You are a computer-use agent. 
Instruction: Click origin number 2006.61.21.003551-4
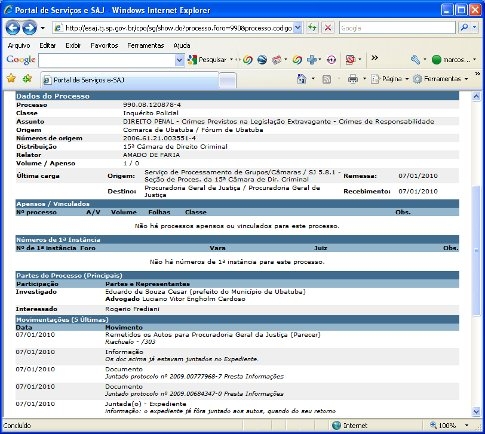[x=159, y=138]
